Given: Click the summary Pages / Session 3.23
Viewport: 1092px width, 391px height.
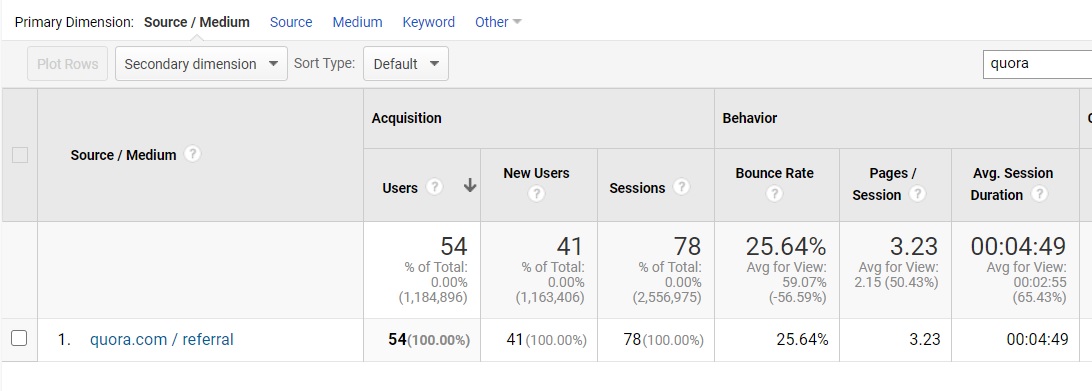Looking at the screenshot, I should point(914,246).
